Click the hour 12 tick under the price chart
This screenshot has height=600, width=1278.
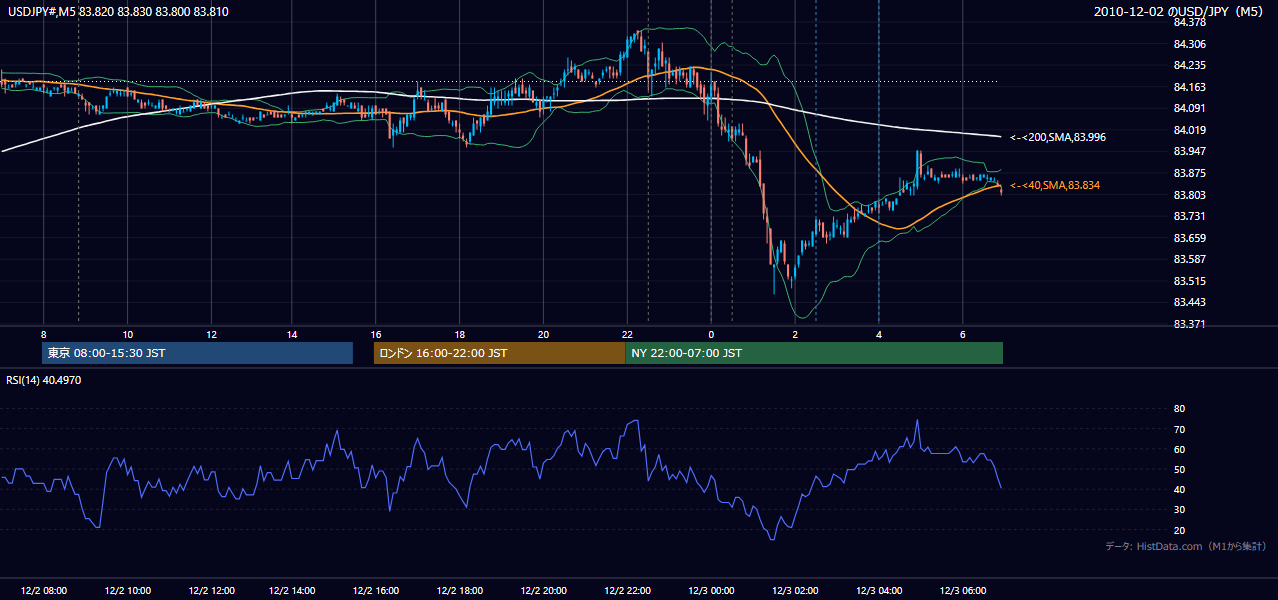(210, 334)
